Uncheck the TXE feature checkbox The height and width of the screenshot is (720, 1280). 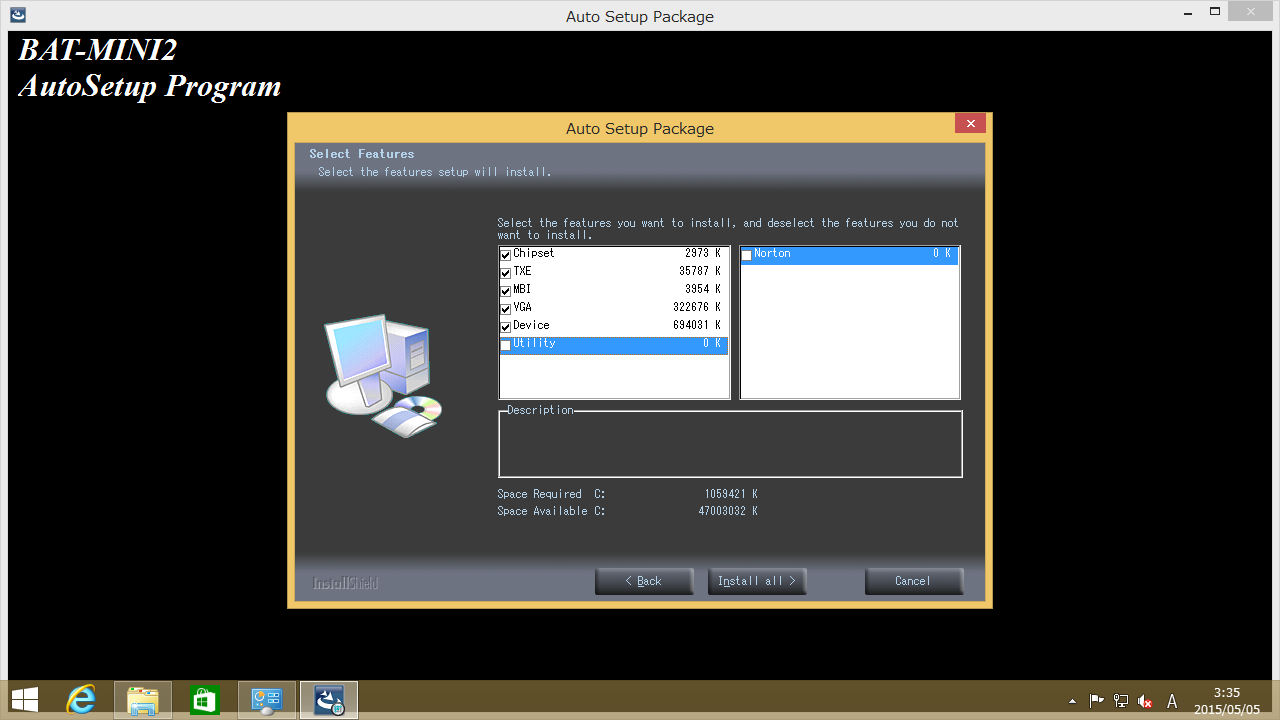[x=505, y=273]
